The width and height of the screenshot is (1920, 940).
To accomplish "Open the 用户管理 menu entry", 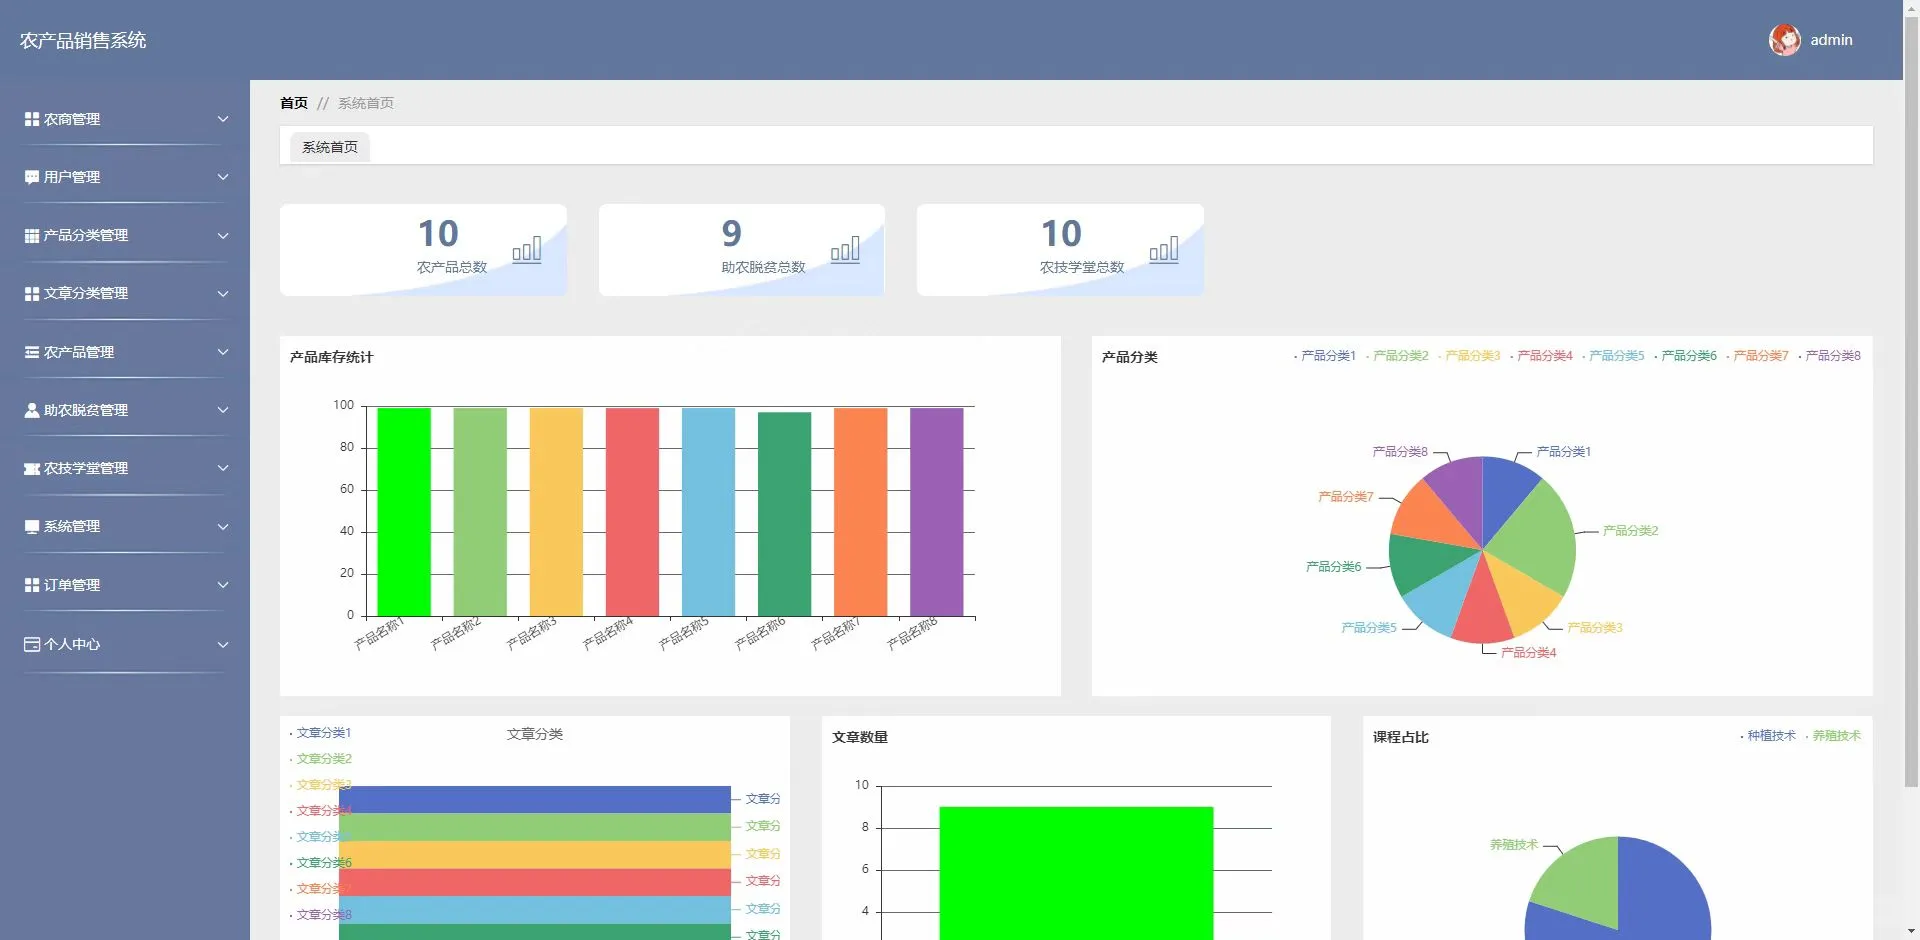I will pyautogui.click(x=70, y=177).
